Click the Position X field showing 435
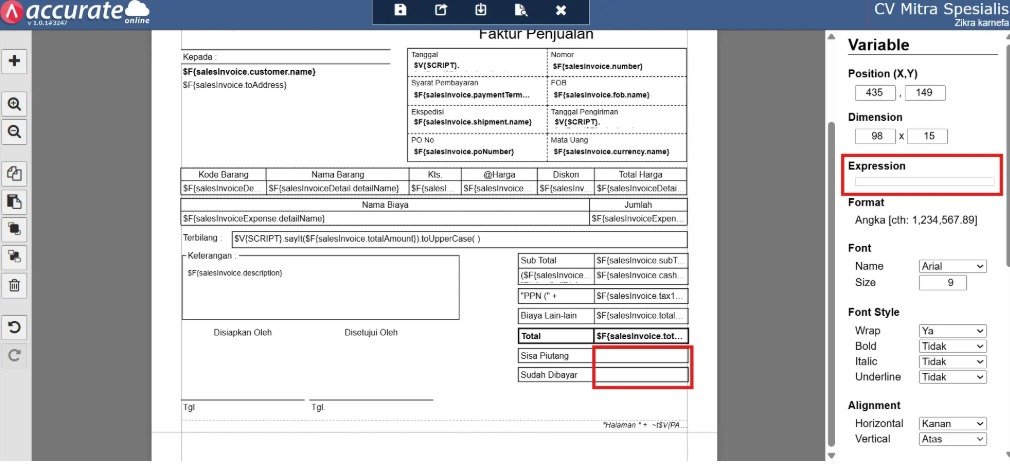 [875, 93]
